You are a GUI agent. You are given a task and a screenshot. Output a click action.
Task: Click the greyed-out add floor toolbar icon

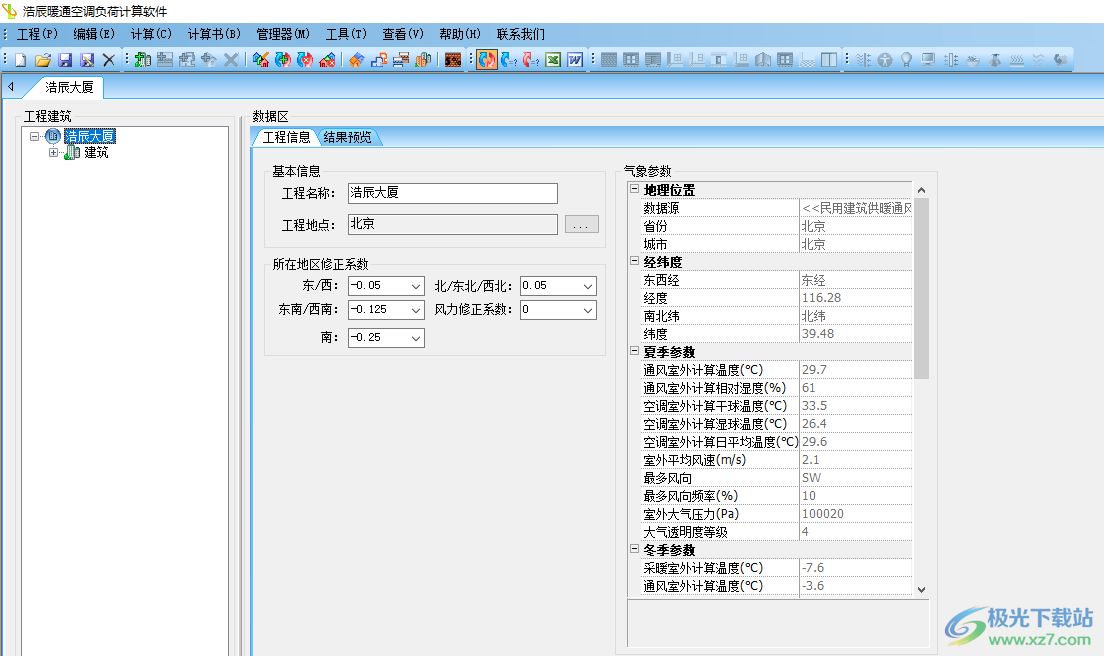point(165,60)
